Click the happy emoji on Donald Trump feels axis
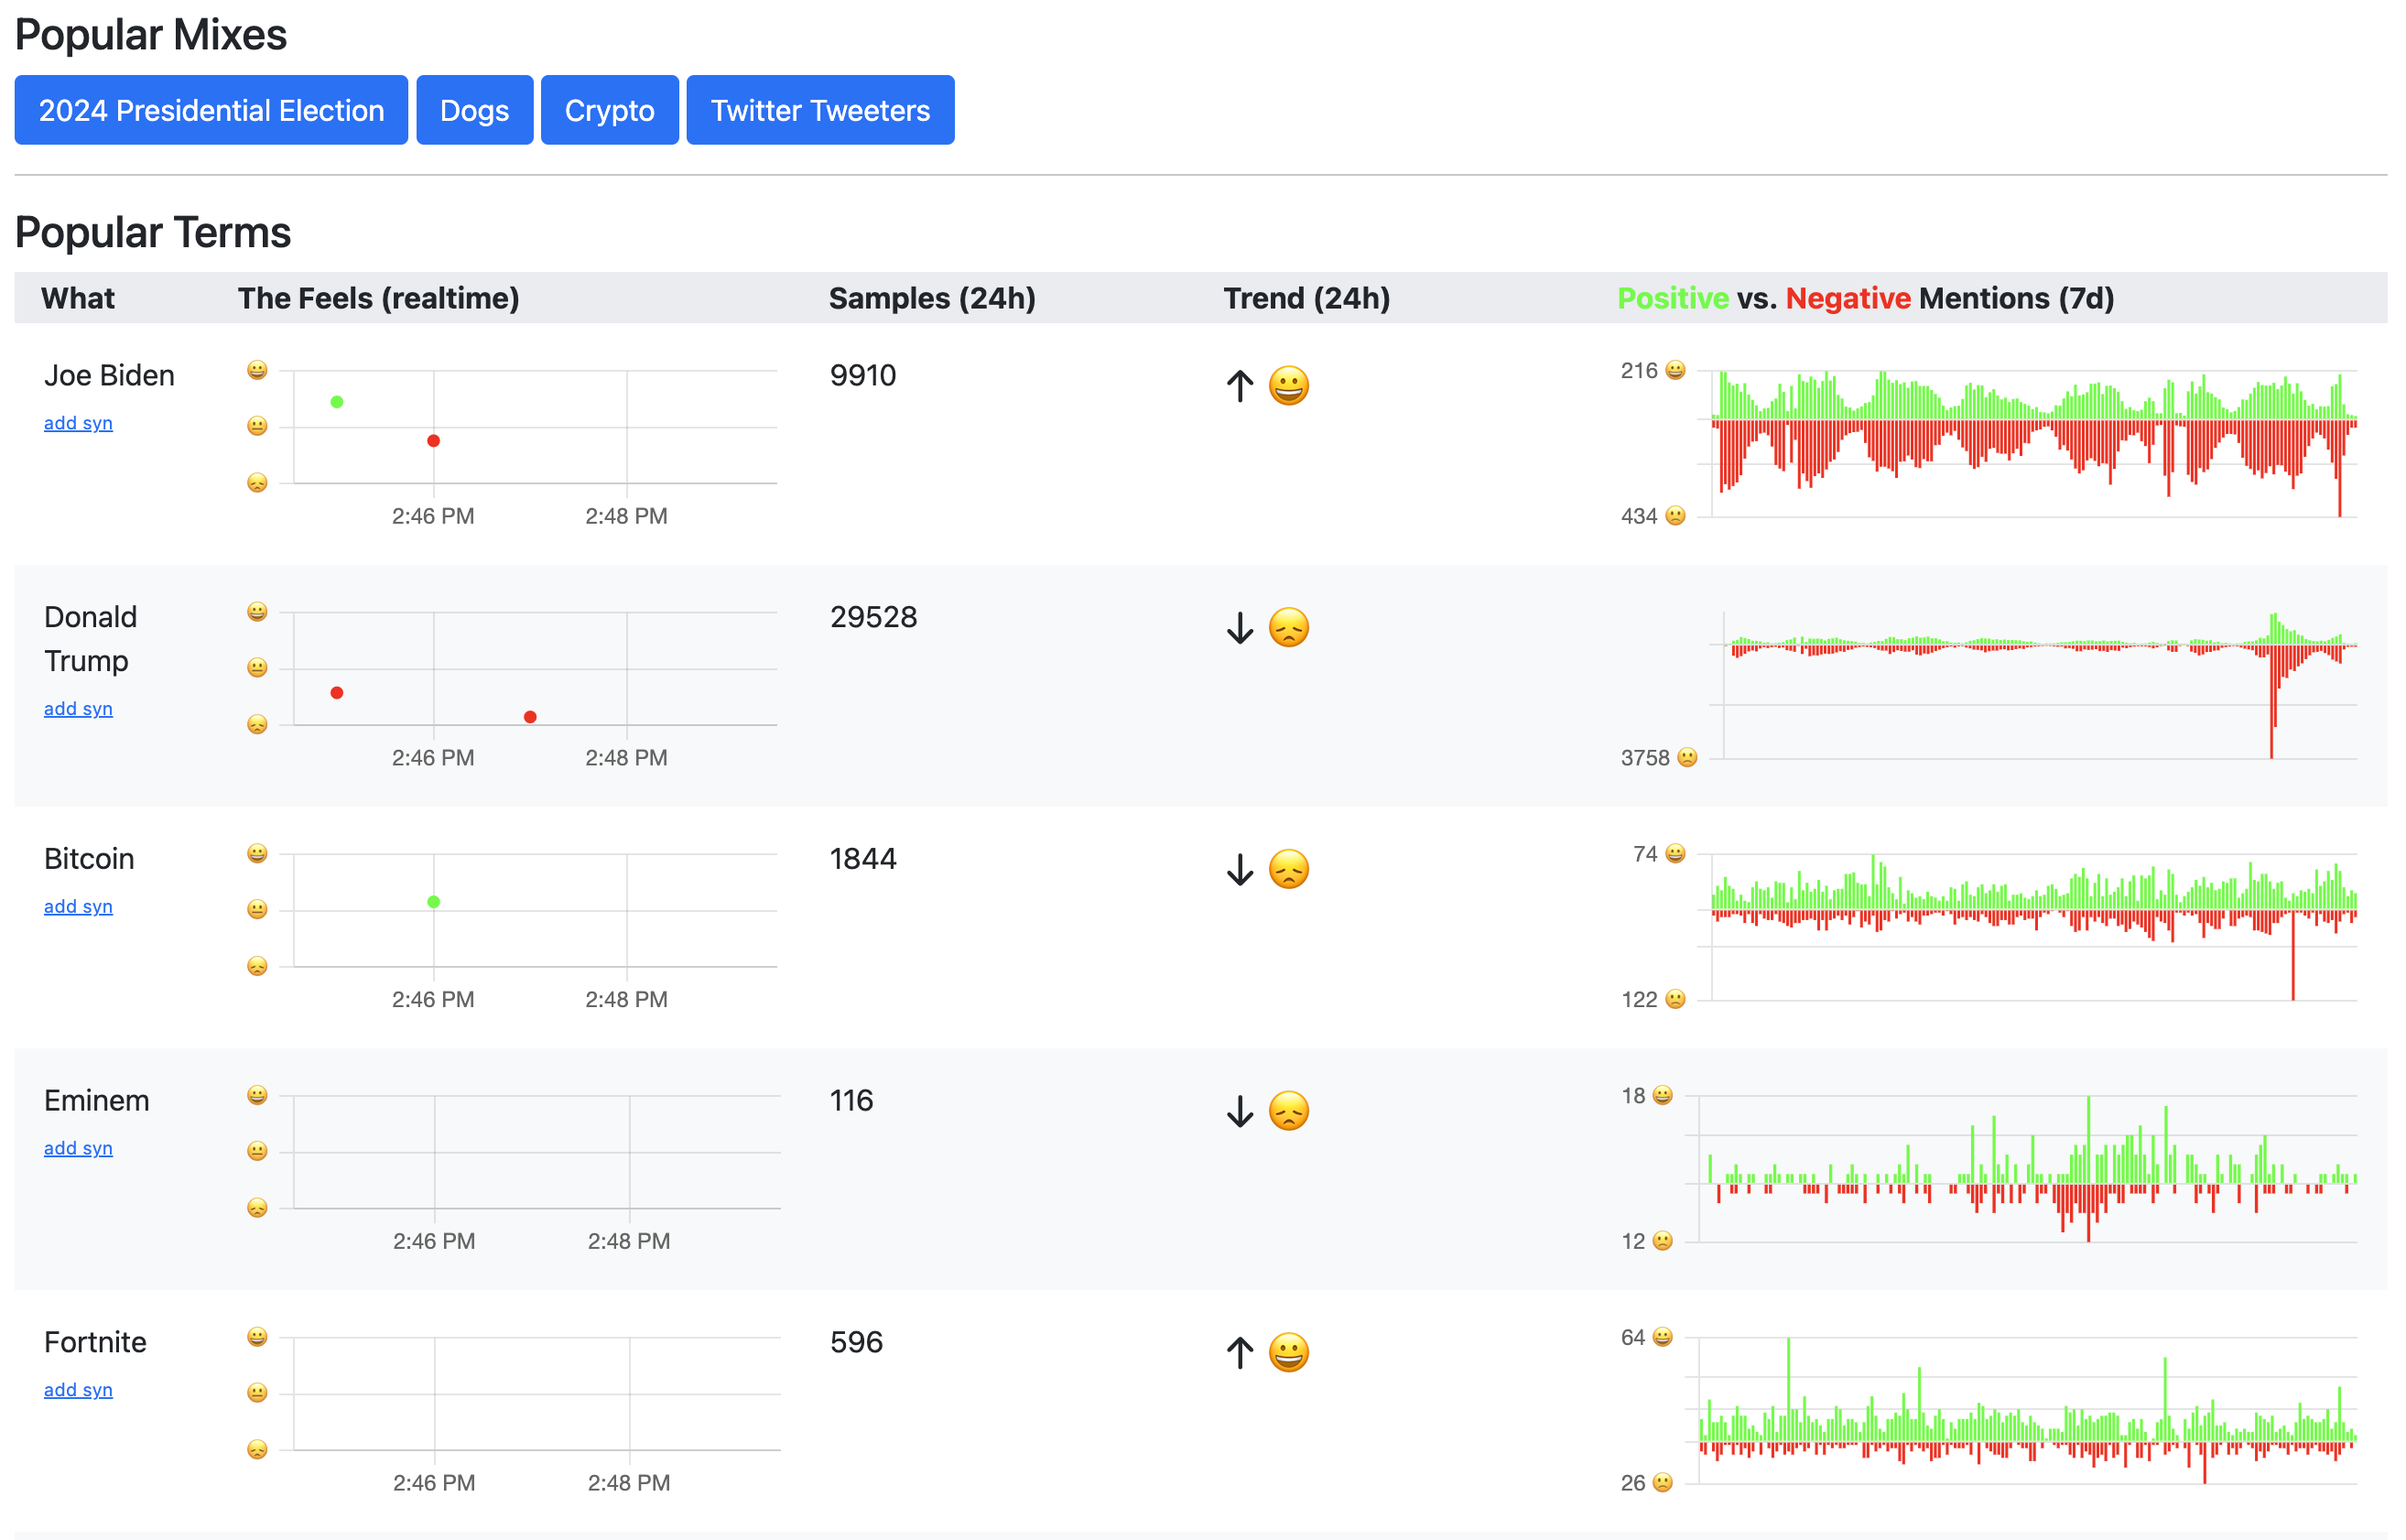This screenshot has width=2406, height=1540. [257, 611]
